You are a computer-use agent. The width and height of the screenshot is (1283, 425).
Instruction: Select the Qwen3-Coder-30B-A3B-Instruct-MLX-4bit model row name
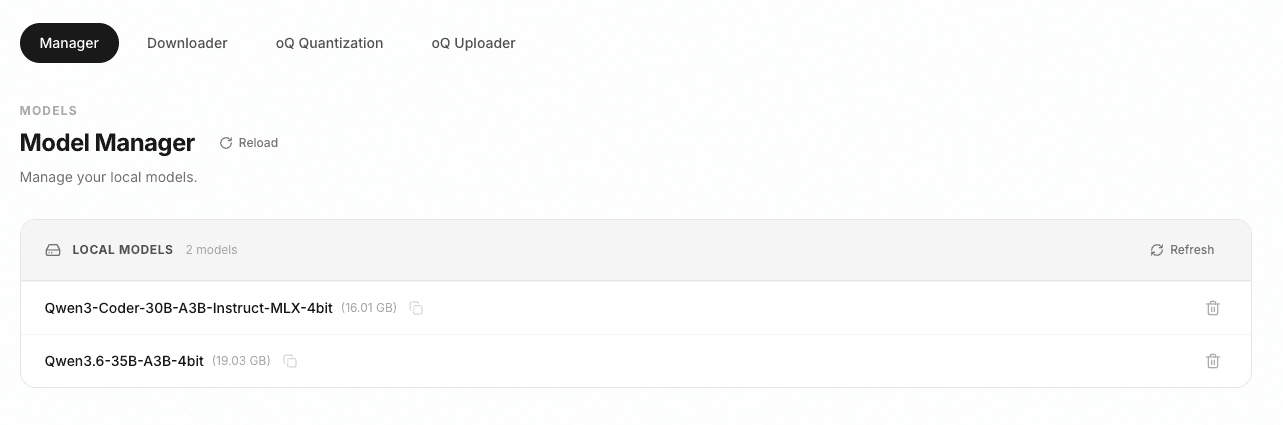point(189,308)
